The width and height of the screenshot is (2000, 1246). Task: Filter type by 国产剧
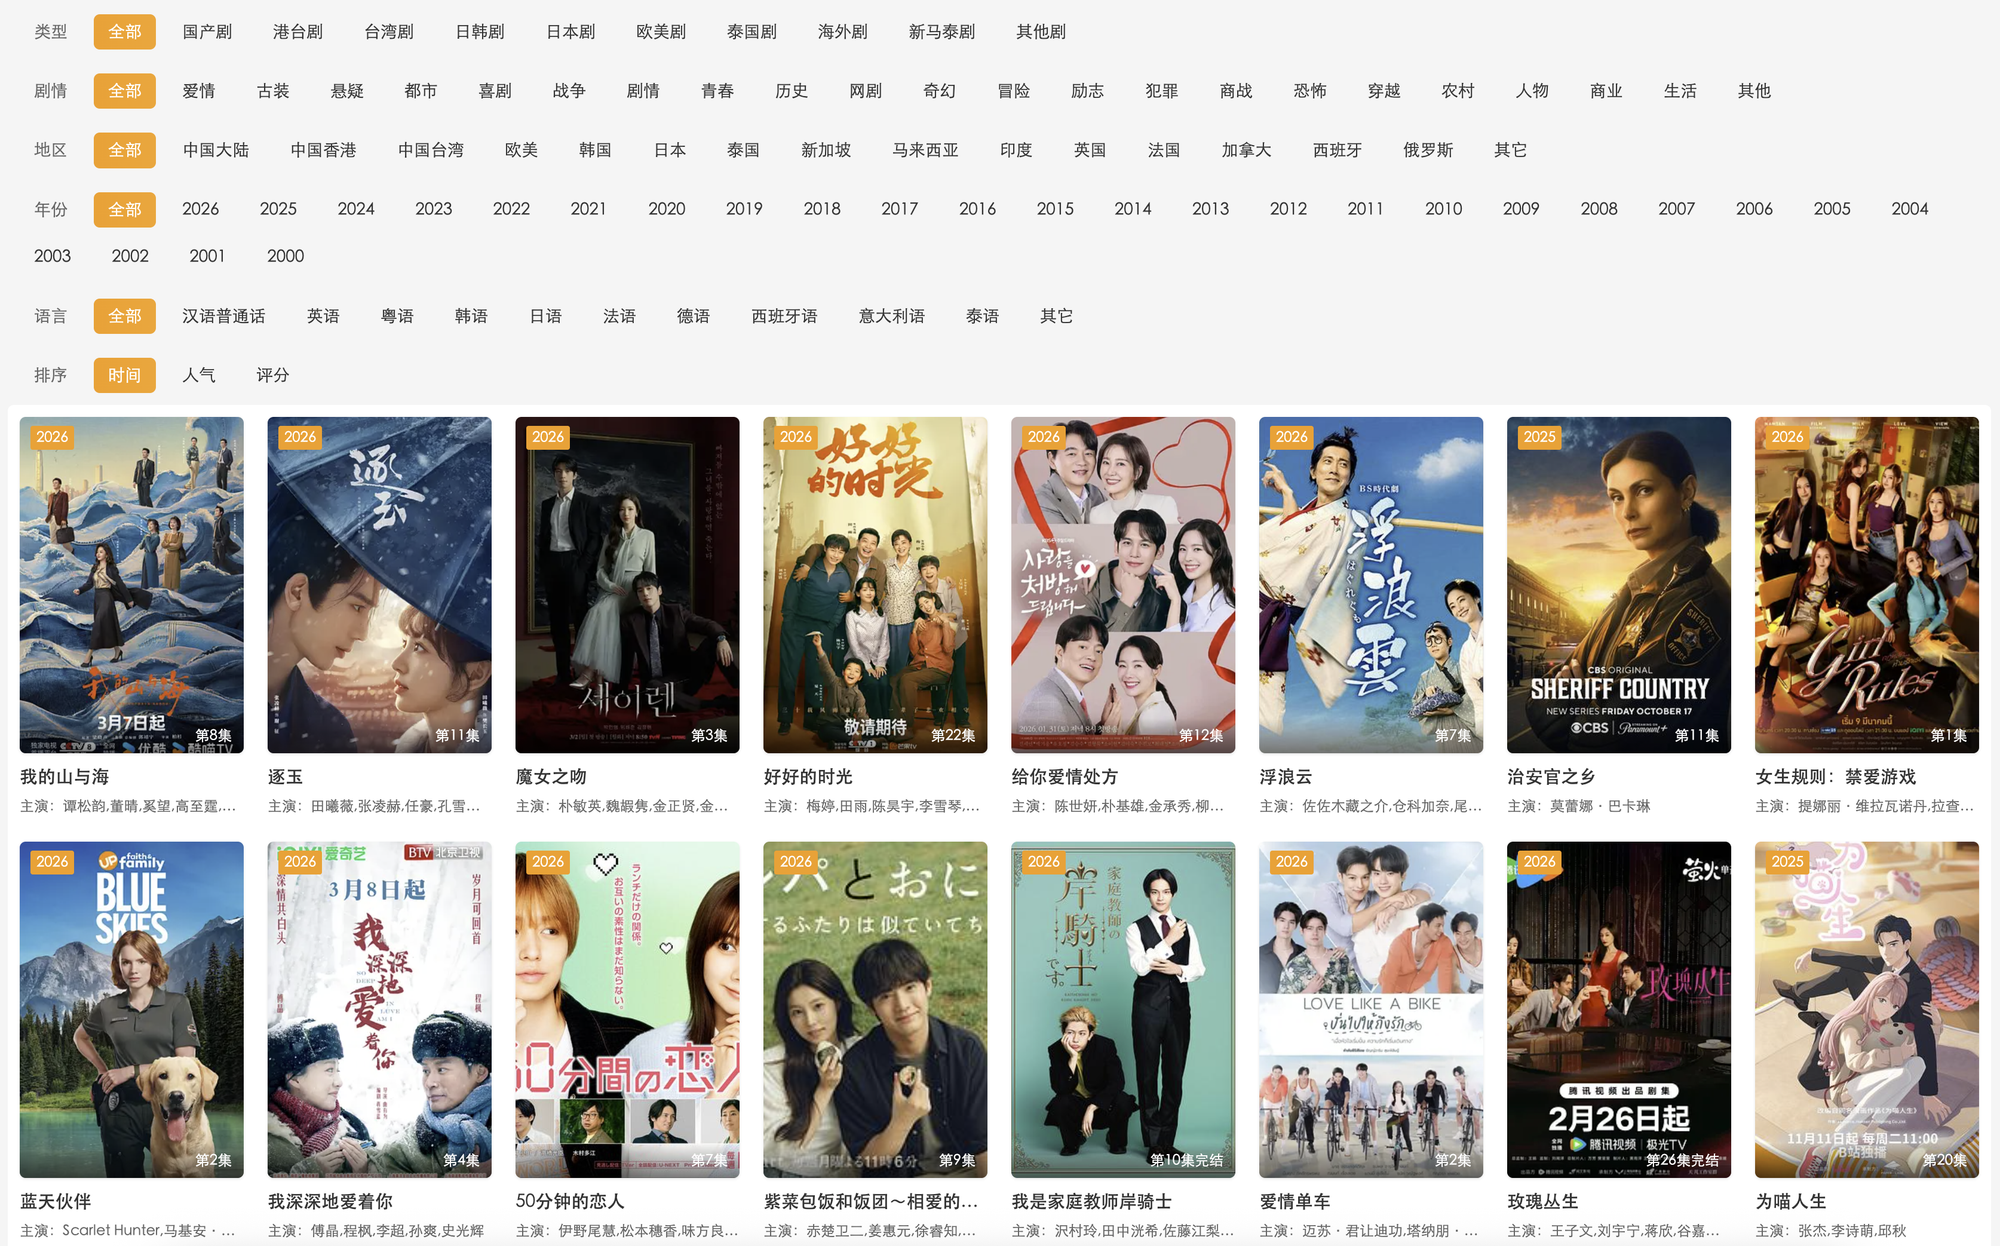[x=207, y=32]
